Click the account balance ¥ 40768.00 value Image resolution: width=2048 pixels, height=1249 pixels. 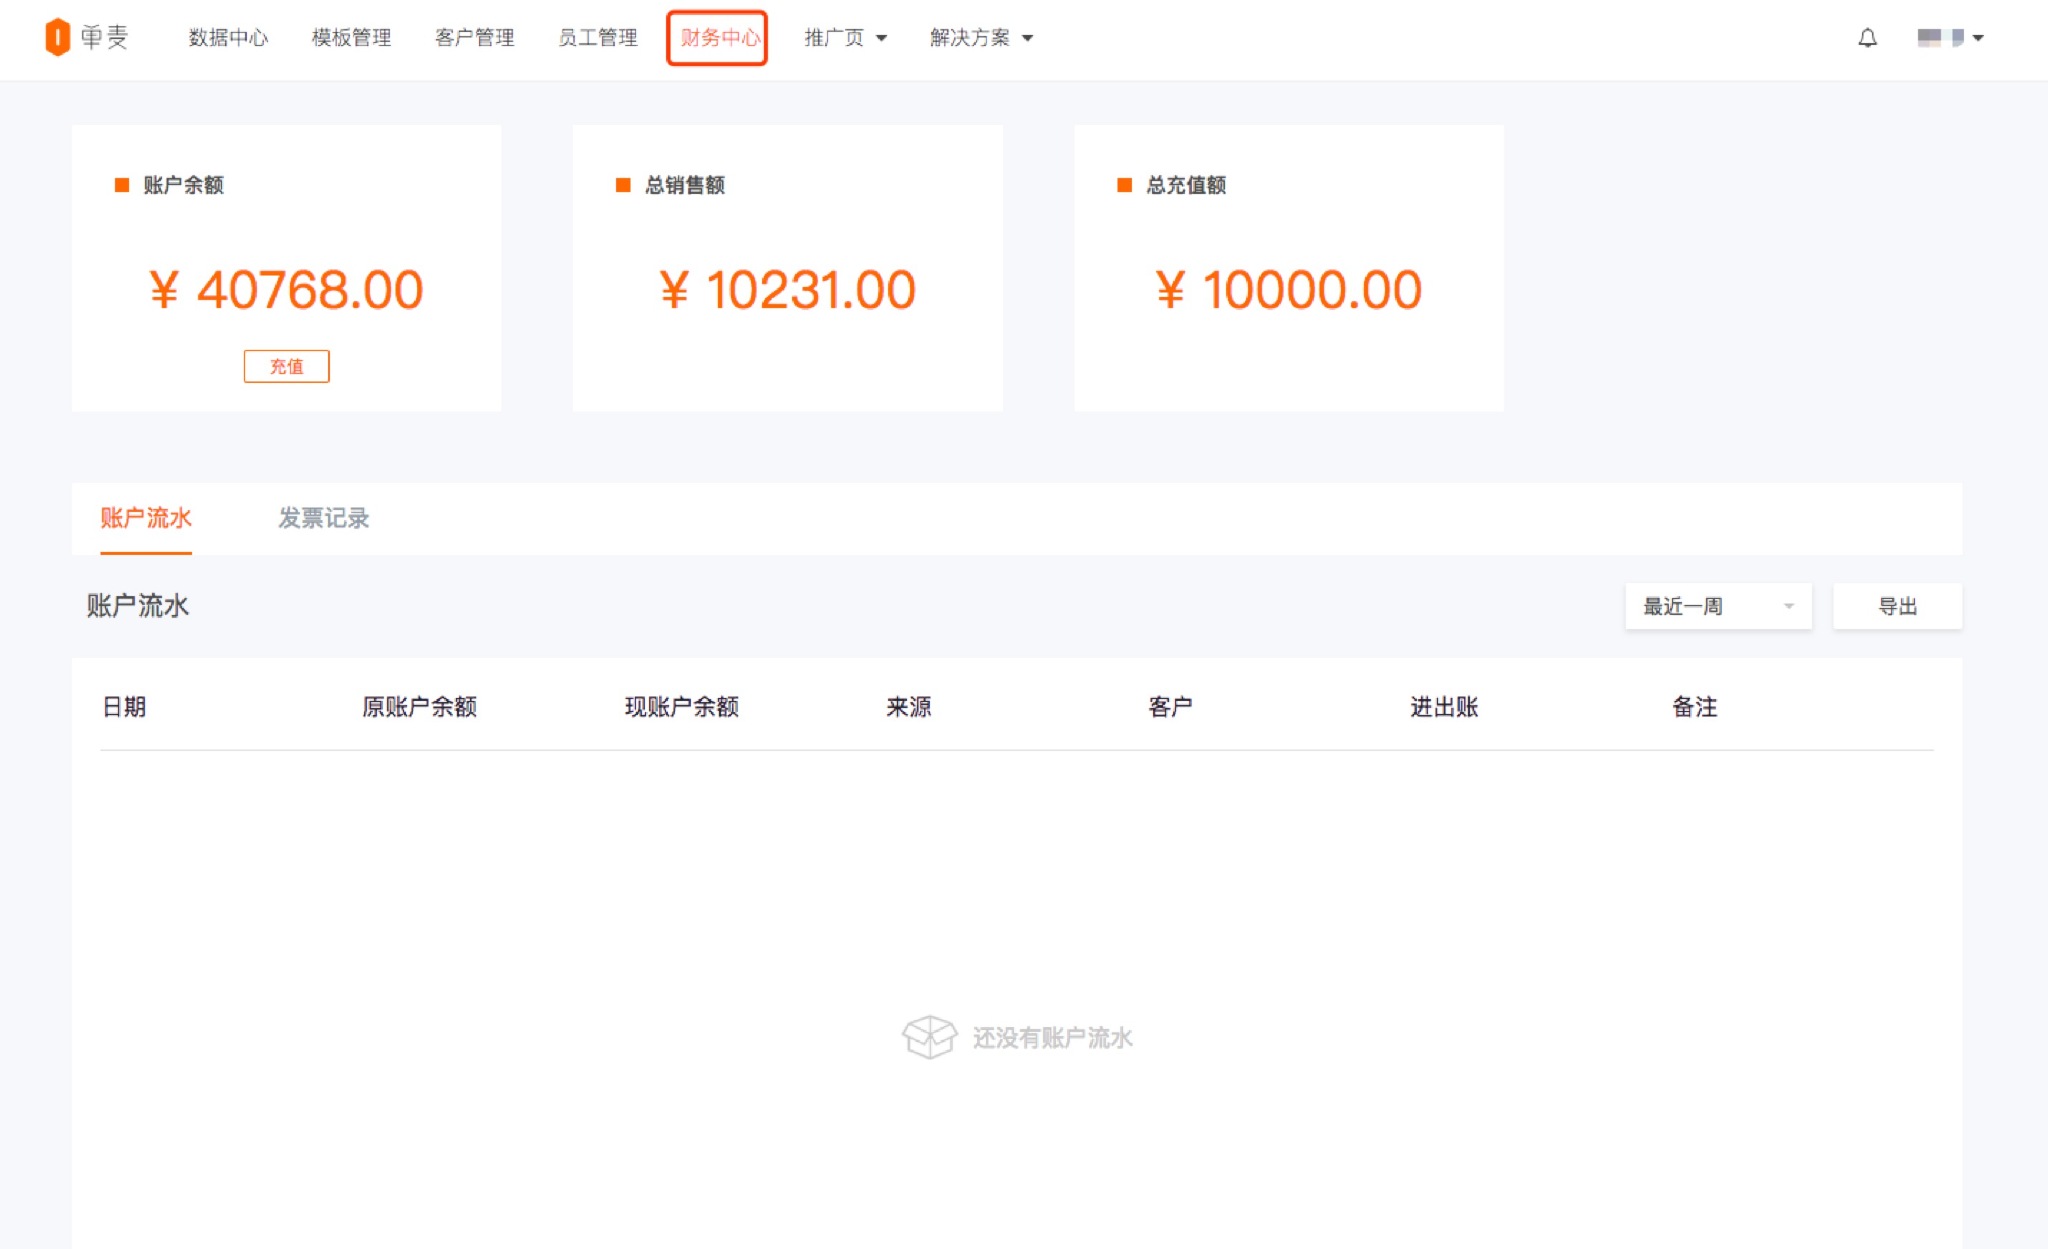click(287, 290)
